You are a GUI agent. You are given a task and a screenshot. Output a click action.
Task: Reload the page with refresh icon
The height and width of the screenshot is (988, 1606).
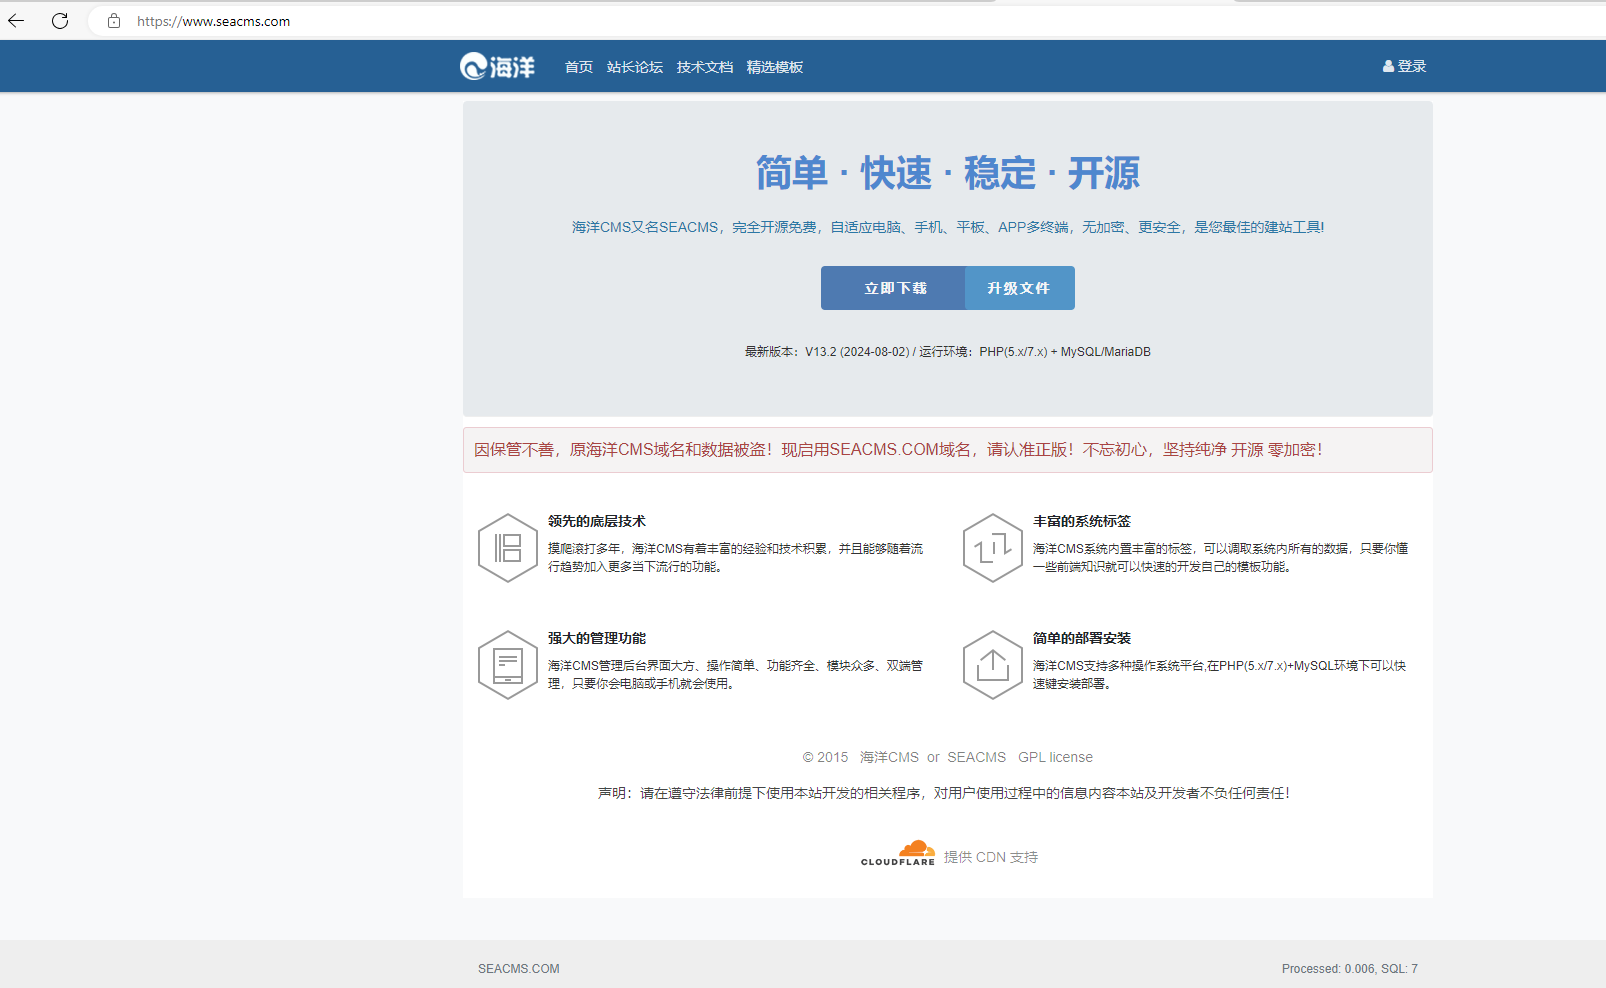coord(60,21)
